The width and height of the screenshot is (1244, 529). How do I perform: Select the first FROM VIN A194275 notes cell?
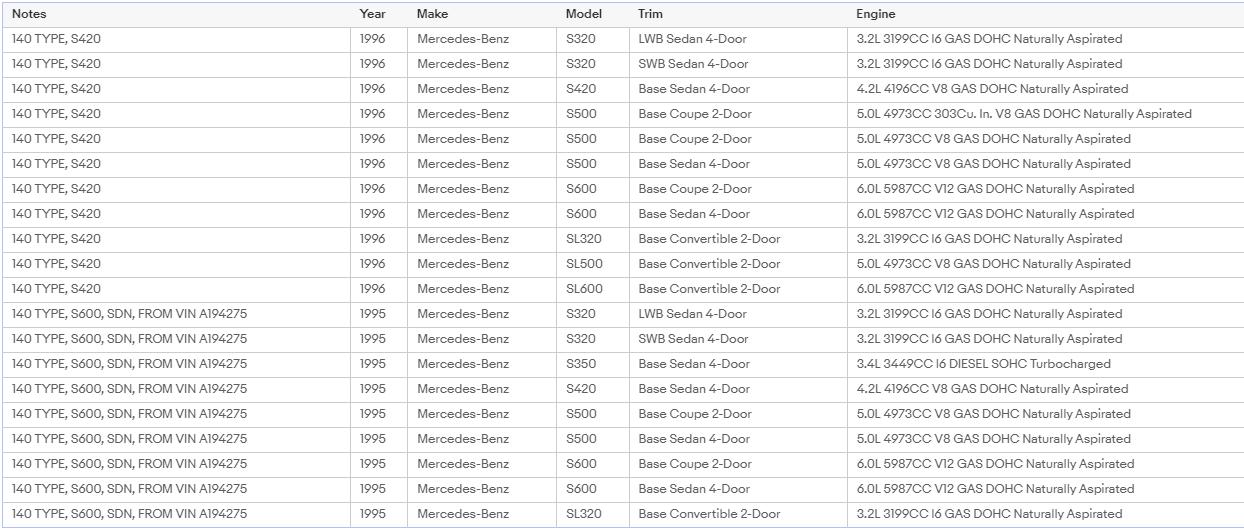point(176,314)
